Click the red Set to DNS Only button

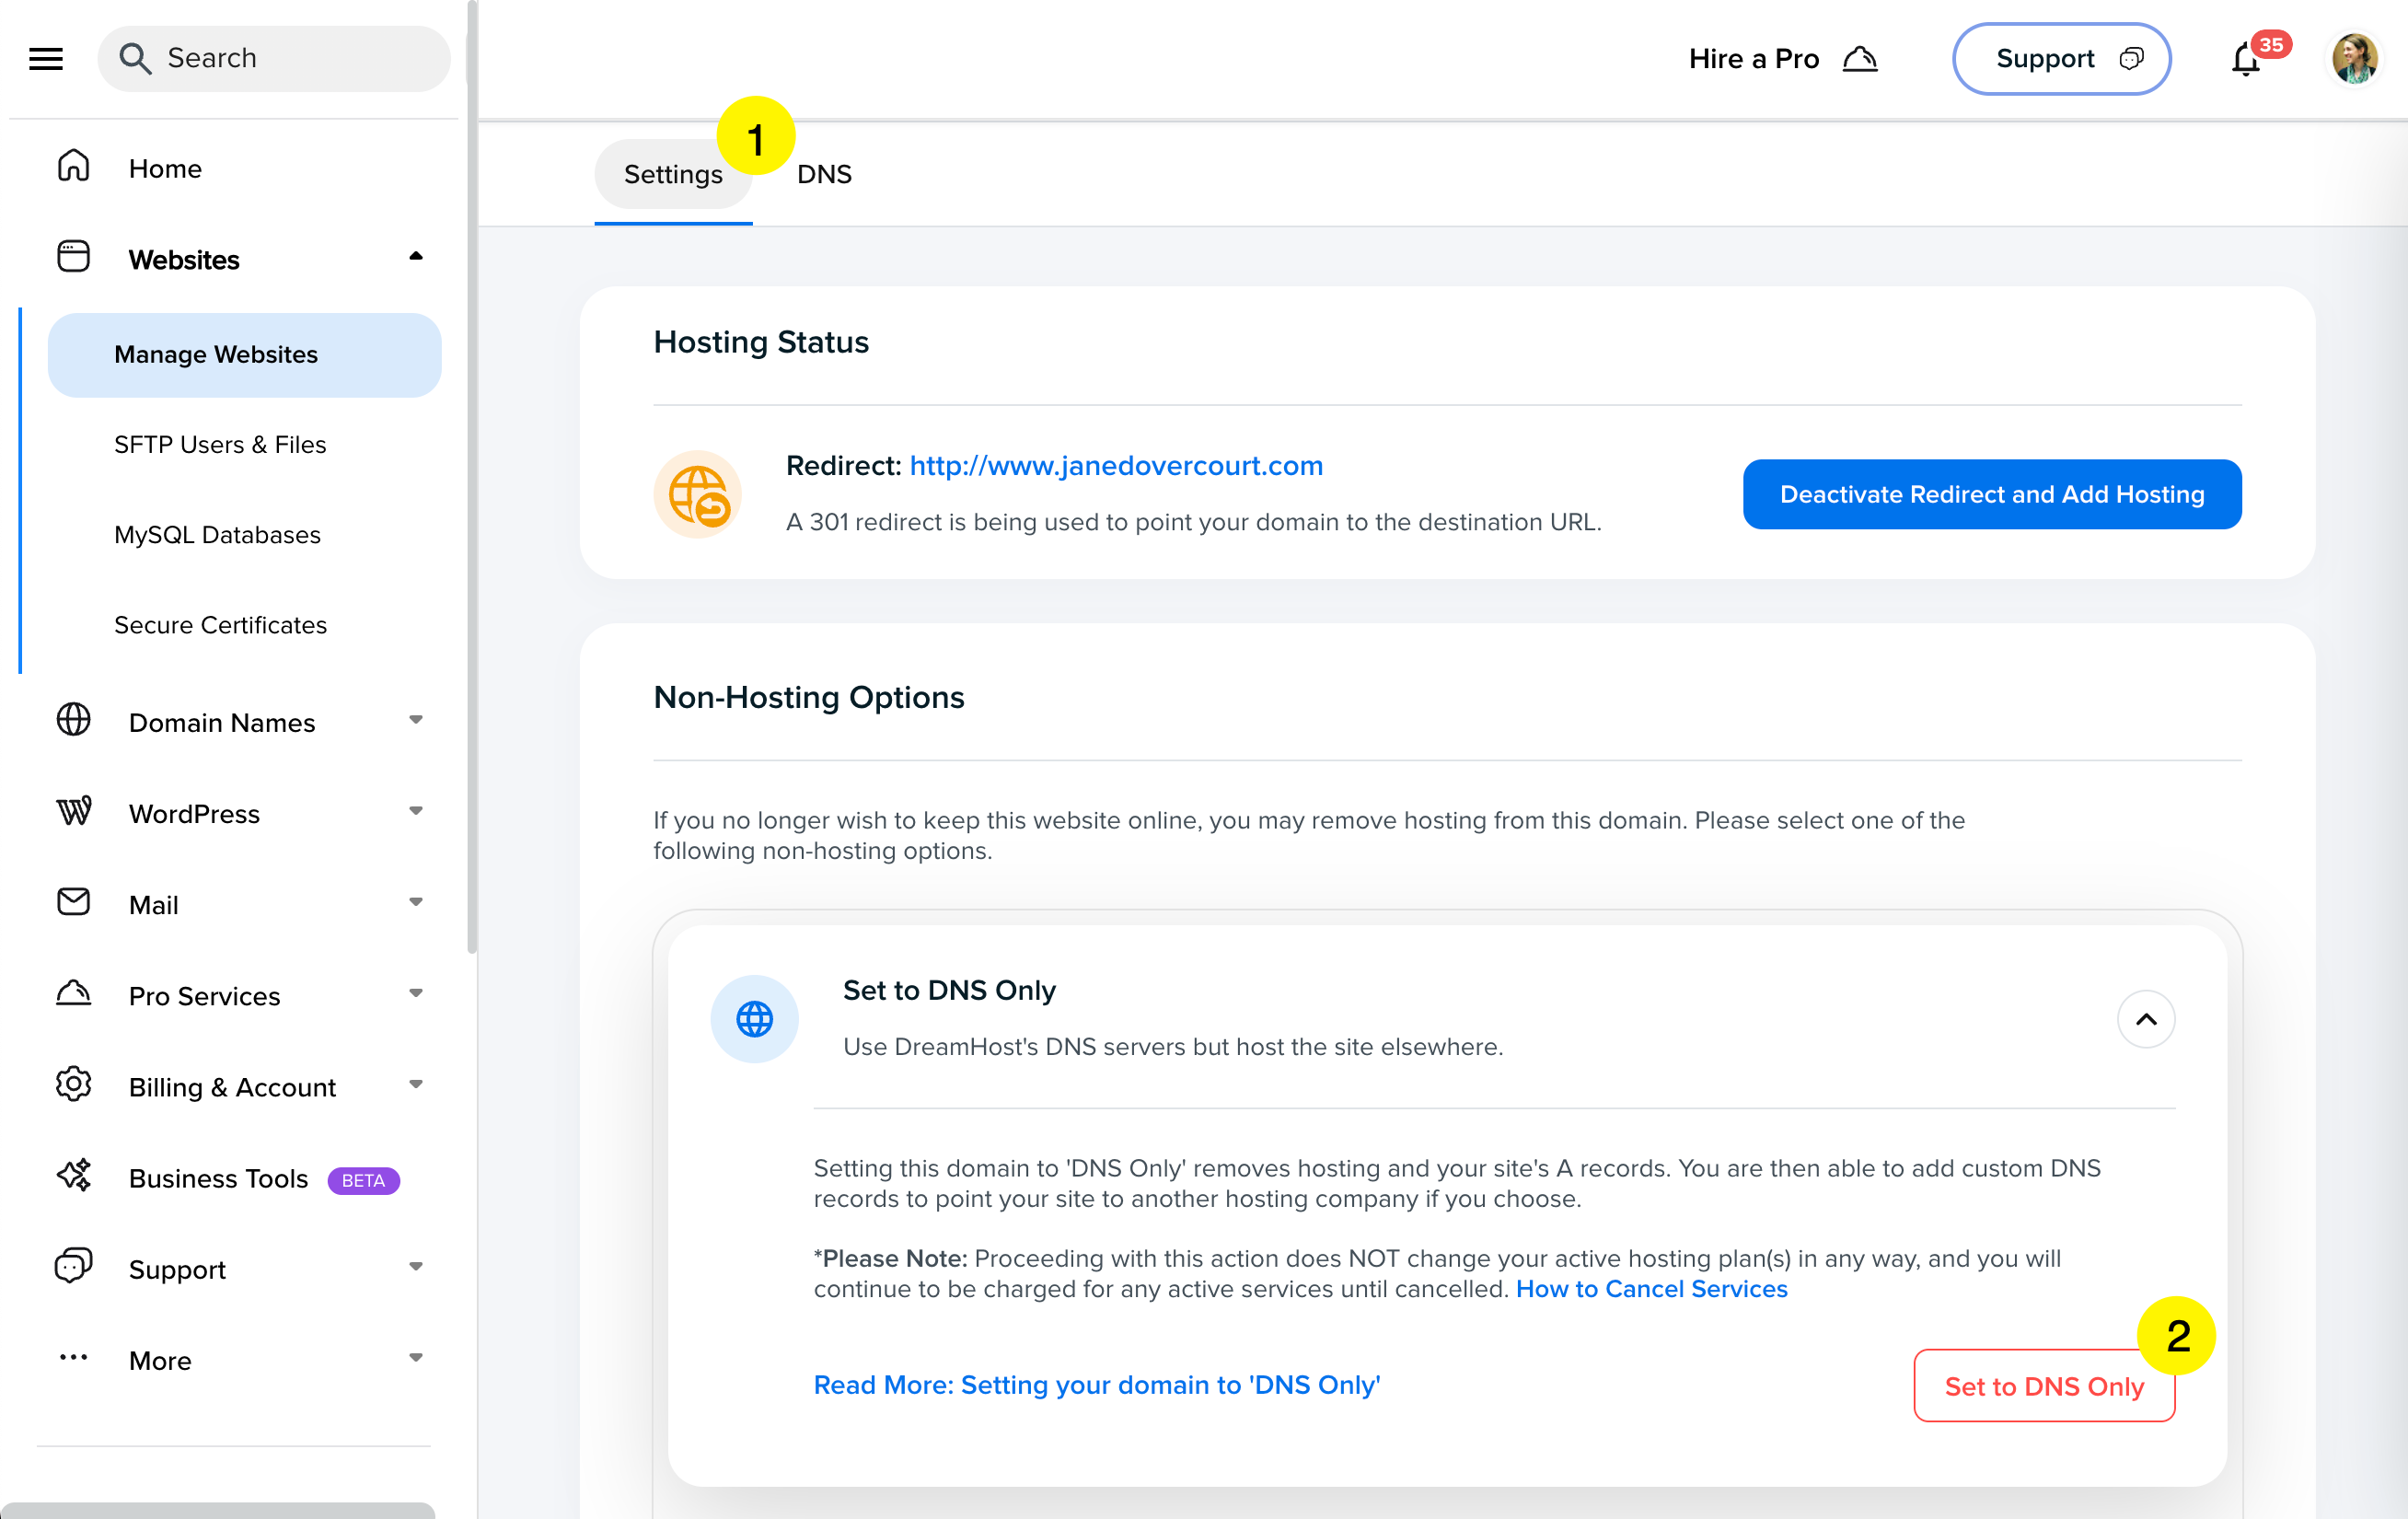point(2043,1386)
